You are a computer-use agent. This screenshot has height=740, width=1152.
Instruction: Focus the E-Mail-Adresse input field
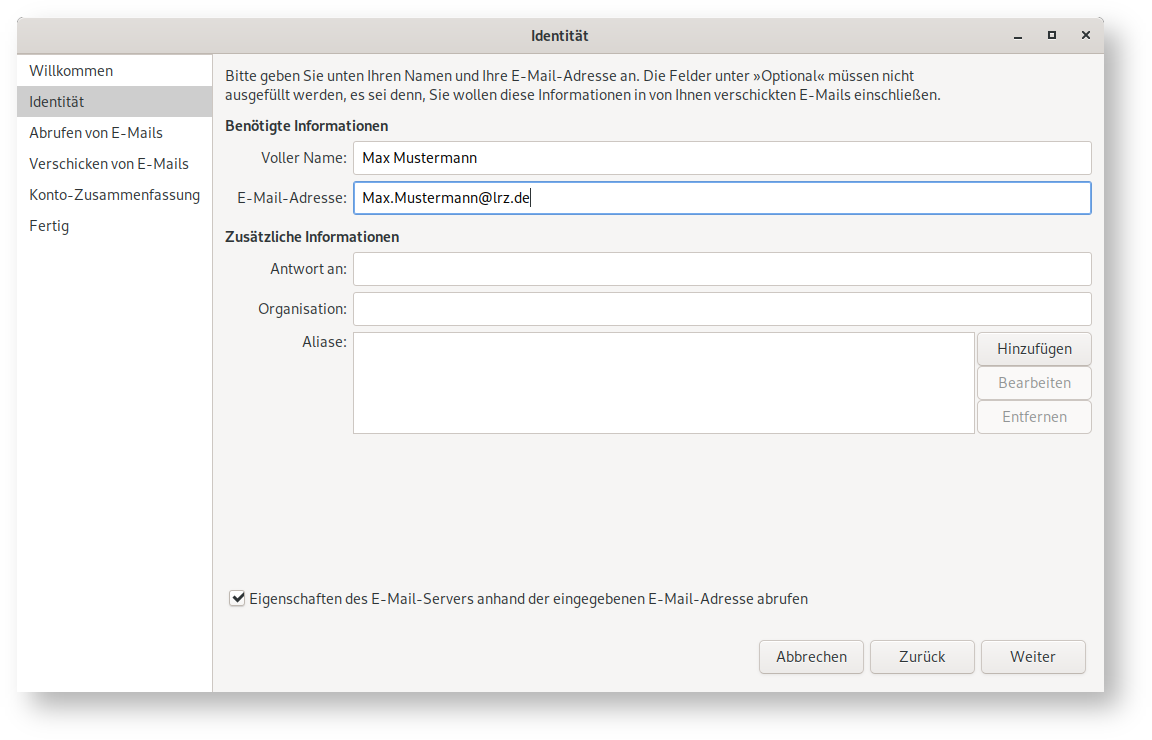pyautogui.click(x=721, y=198)
